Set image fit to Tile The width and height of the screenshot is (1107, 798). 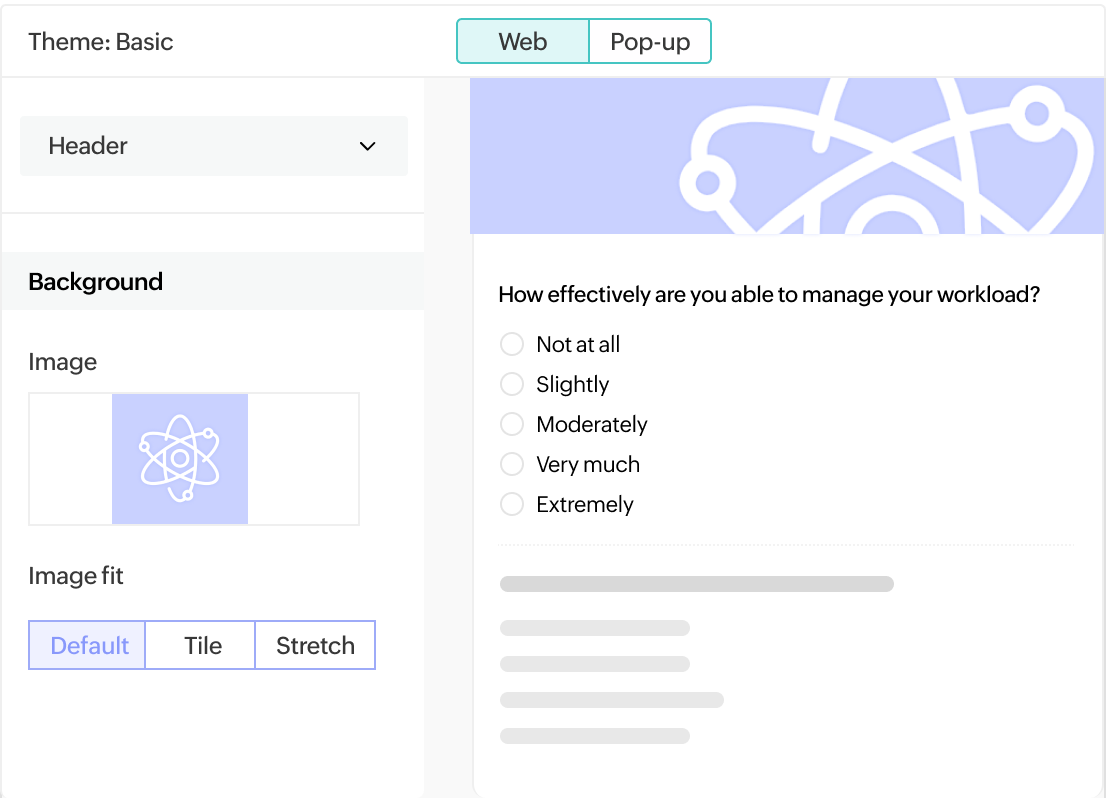point(202,645)
